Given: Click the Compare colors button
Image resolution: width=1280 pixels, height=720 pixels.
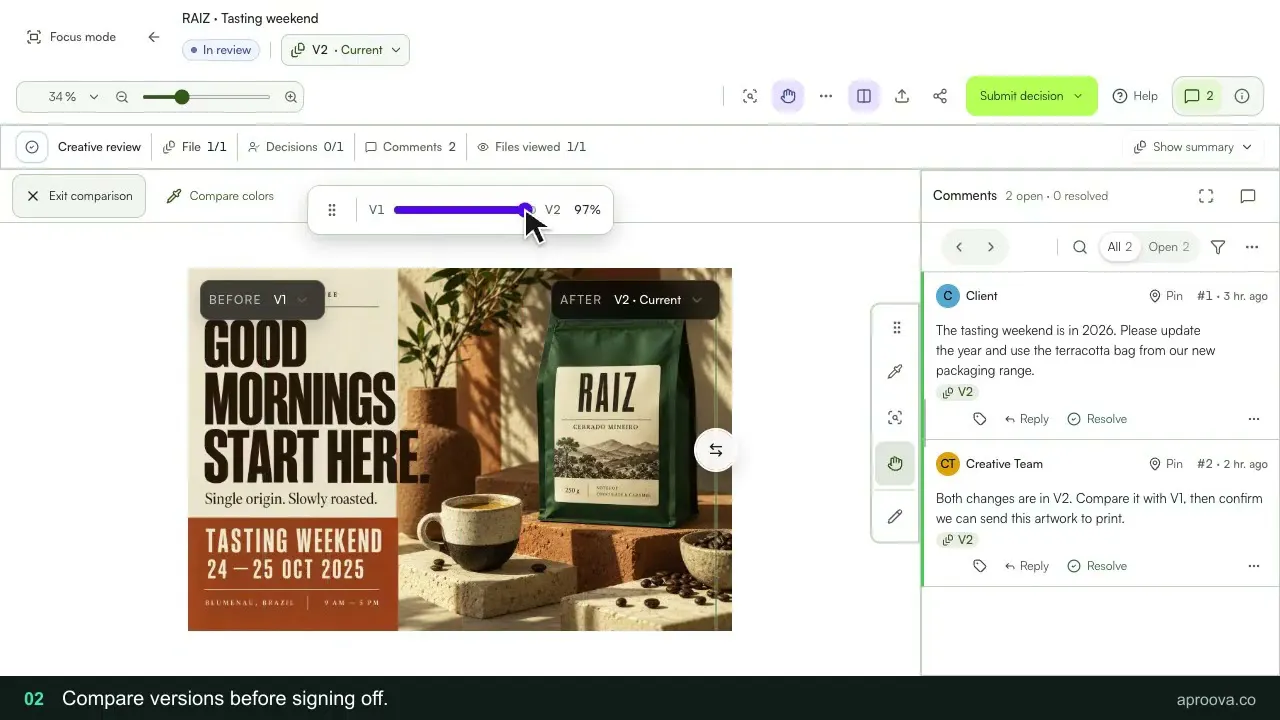Looking at the screenshot, I should coord(220,196).
